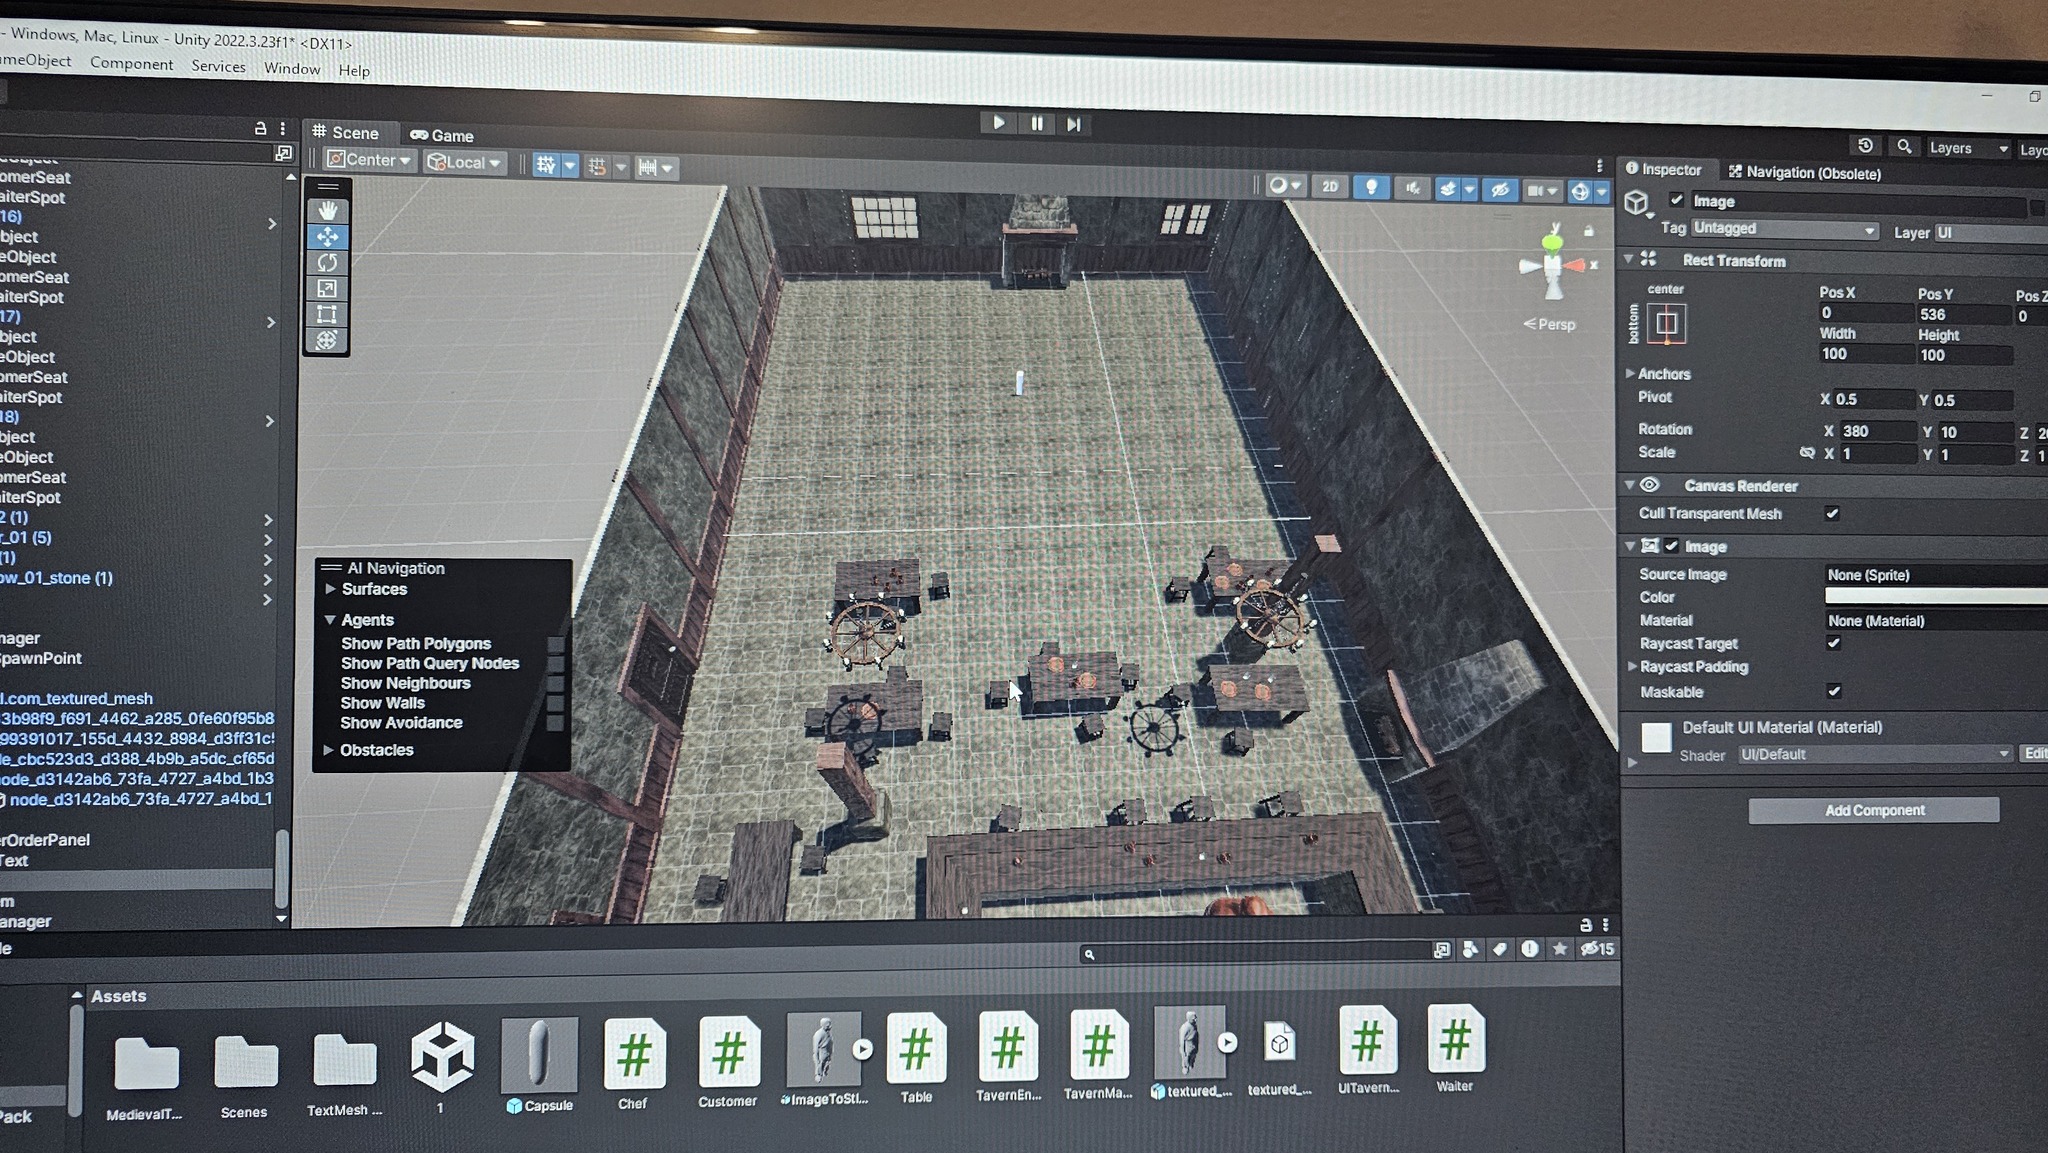
Task: Click the Pause playback button
Action: click(1037, 123)
